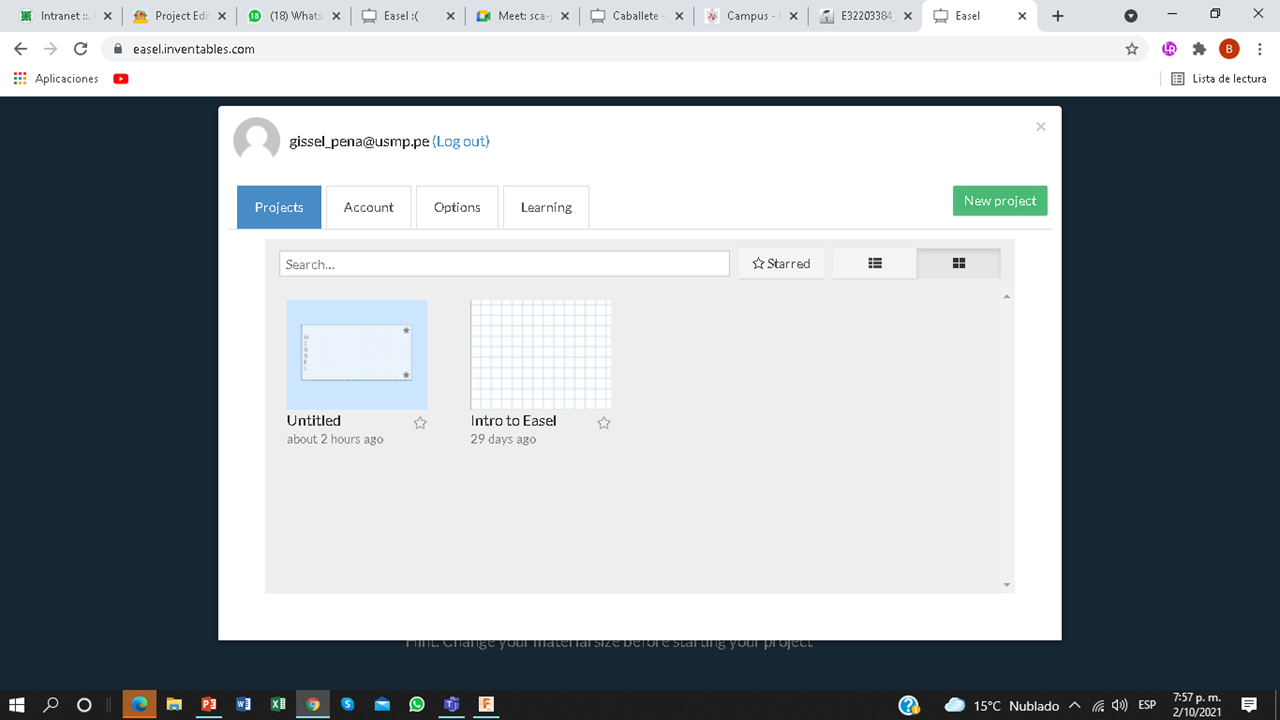Open the weather 15°C Nublado widget
Screen dimensions: 1280x720
point(1002,705)
